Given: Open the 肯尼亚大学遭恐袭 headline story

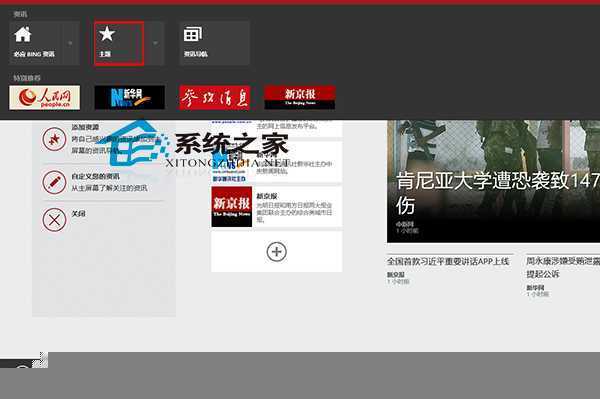Looking at the screenshot, I should tap(497, 194).
